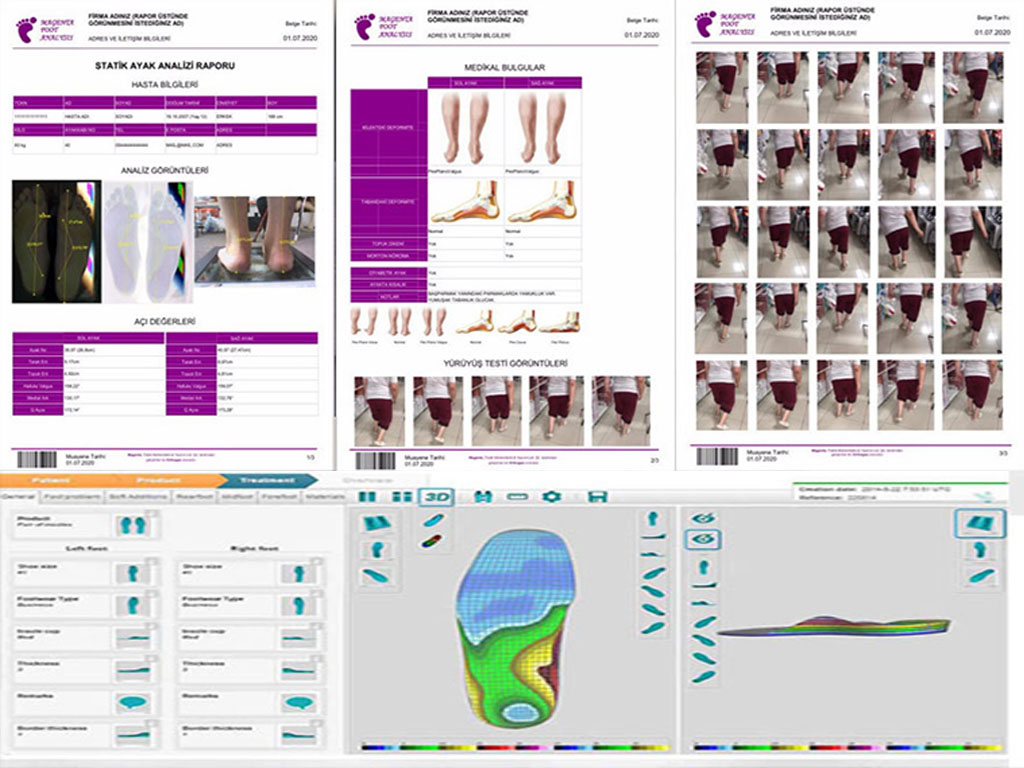Screen dimensions: 1024x768
Task: Open the Left foot Thickness selector
Action: click(x=131, y=670)
